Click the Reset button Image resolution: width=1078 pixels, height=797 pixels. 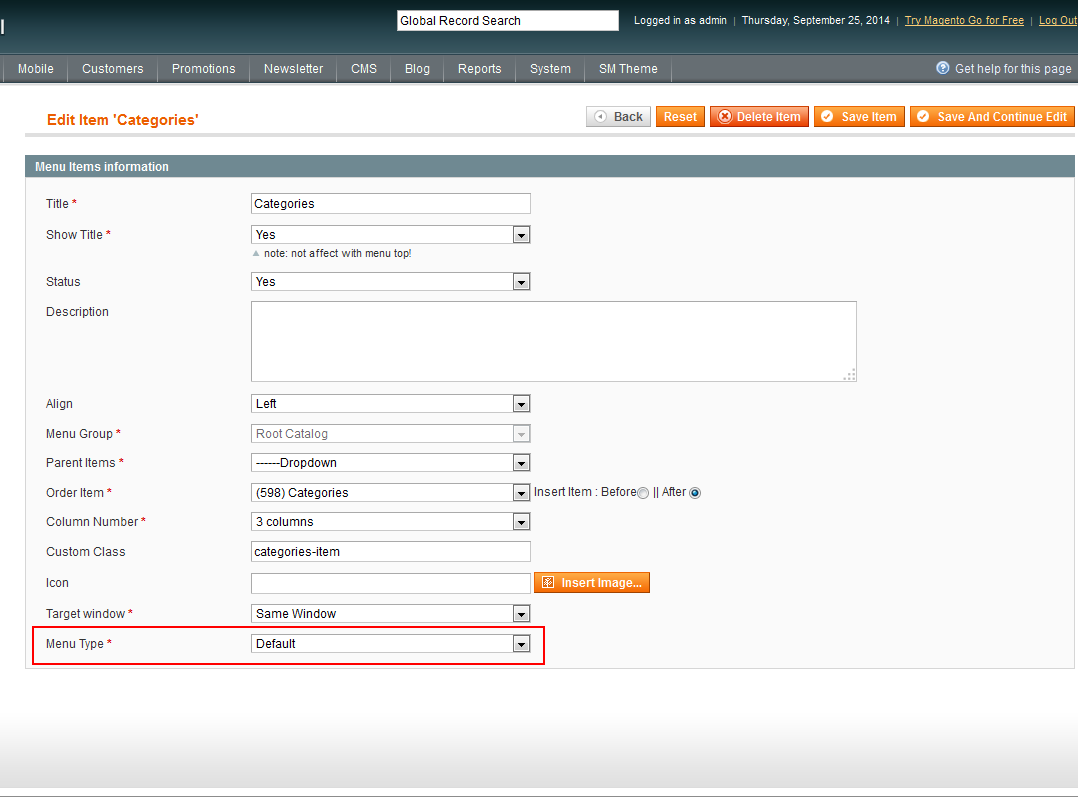tap(680, 117)
